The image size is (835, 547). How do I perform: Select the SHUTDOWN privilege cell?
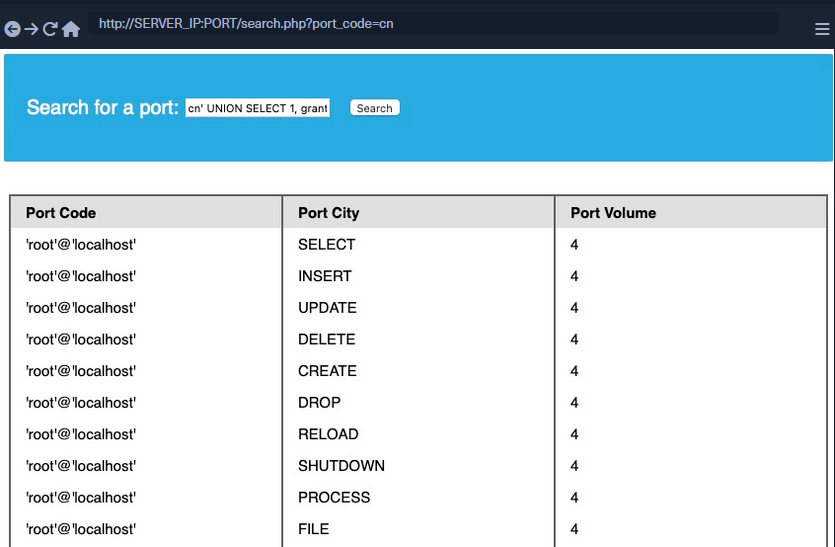coord(341,466)
